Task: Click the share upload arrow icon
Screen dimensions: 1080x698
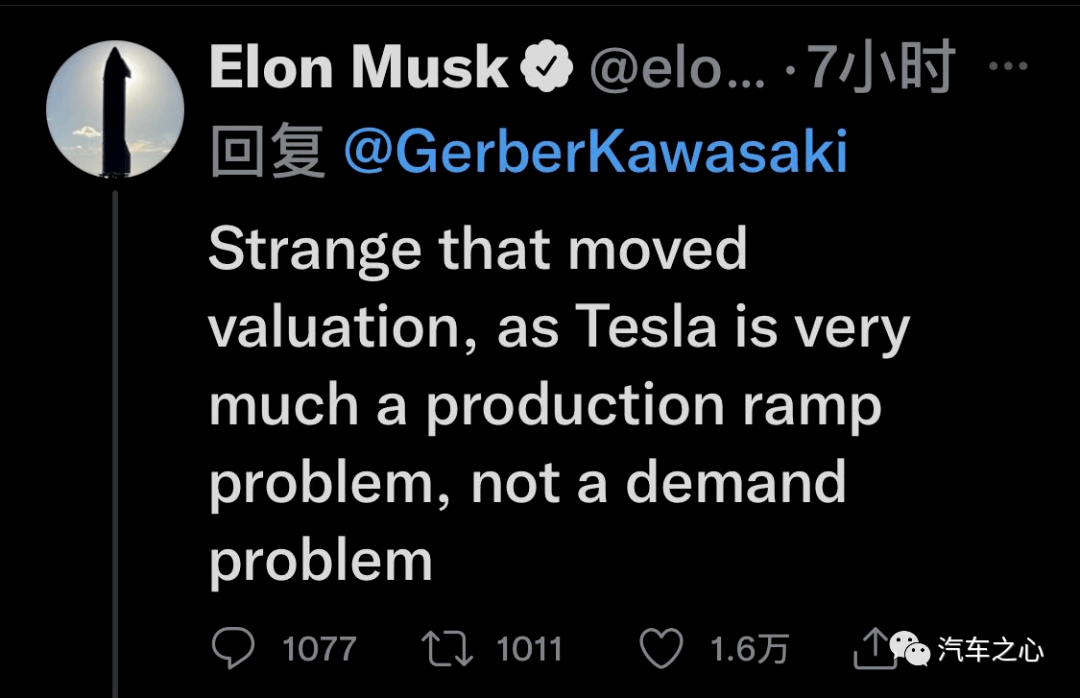Action: point(873,648)
